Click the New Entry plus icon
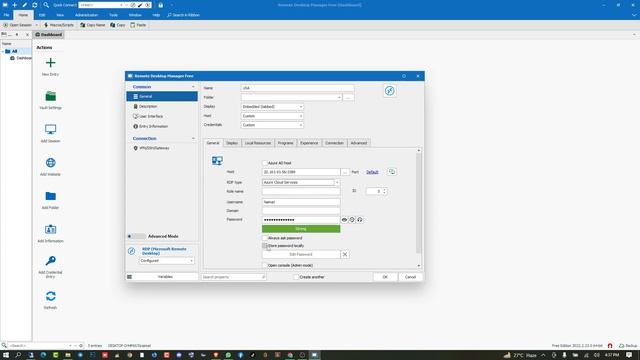The image size is (640, 360). point(50,63)
